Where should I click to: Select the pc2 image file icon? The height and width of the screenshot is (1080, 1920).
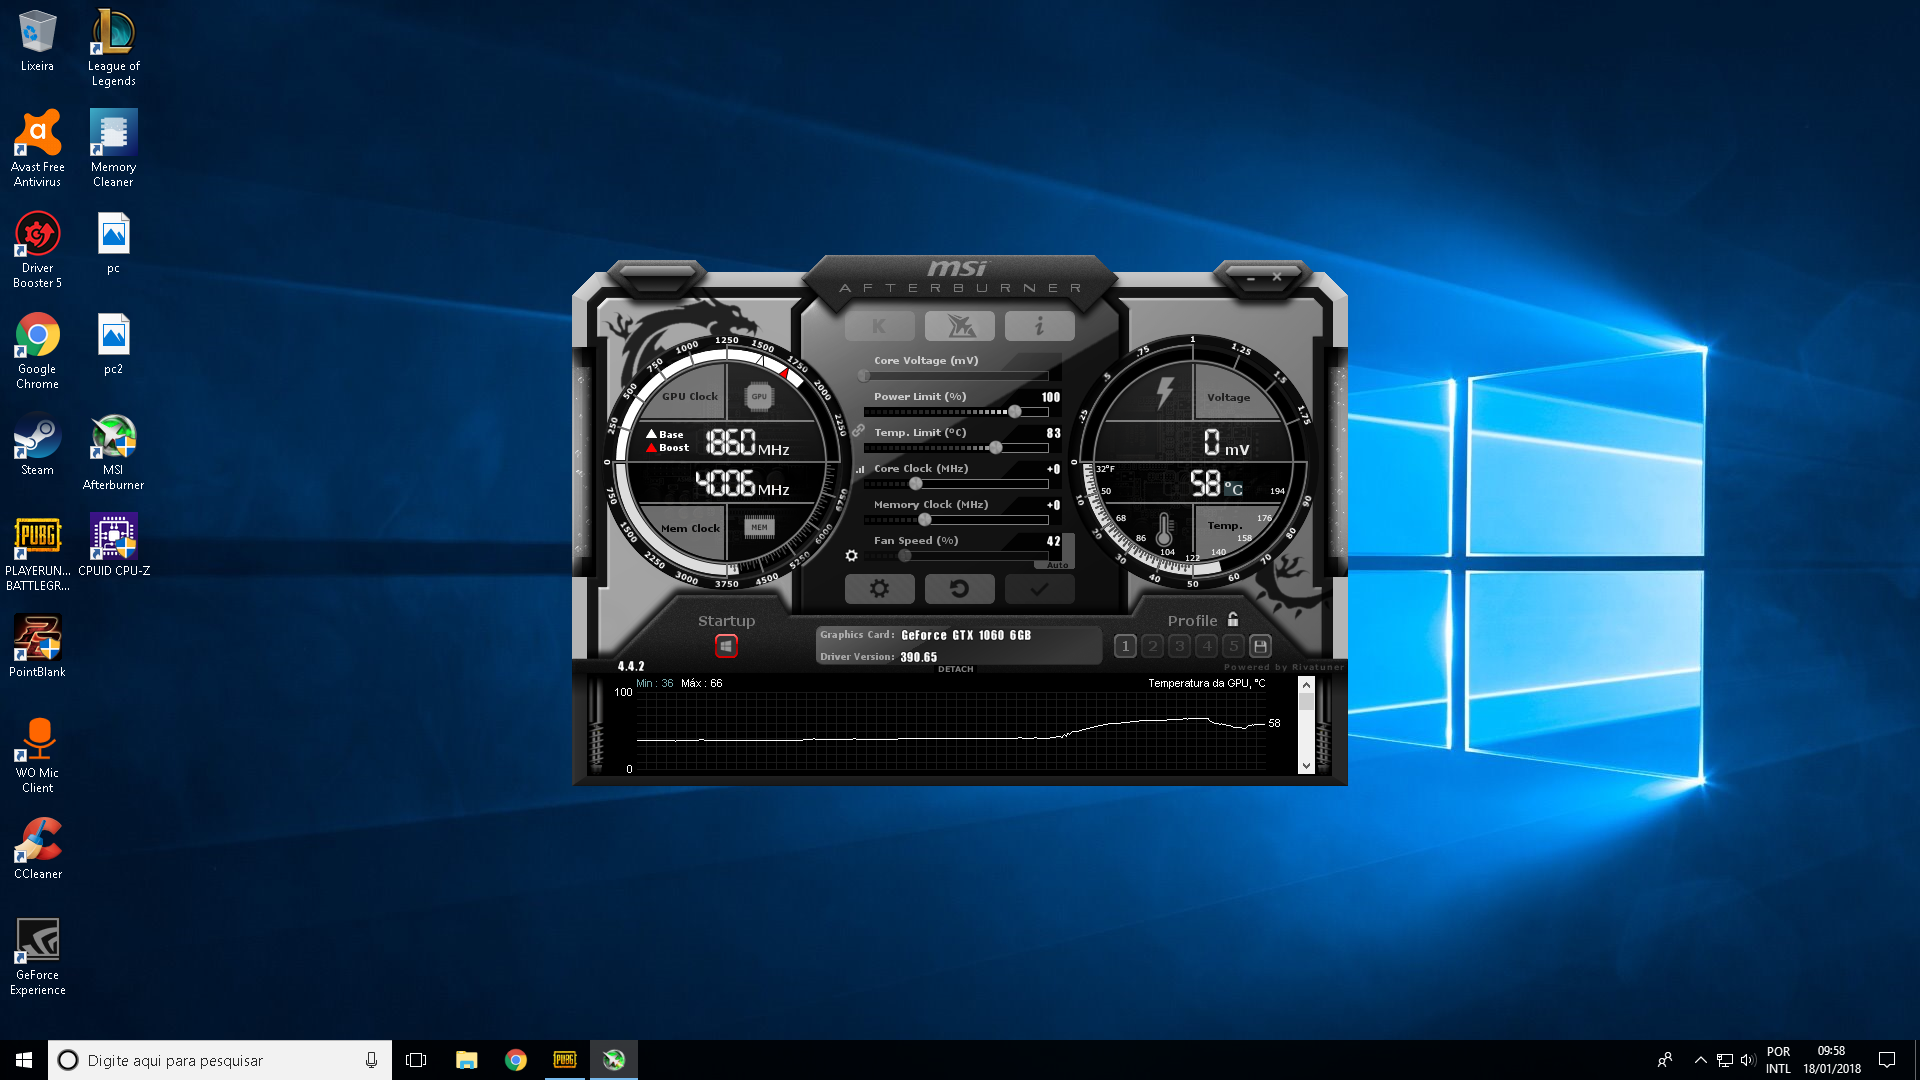(113, 344)
